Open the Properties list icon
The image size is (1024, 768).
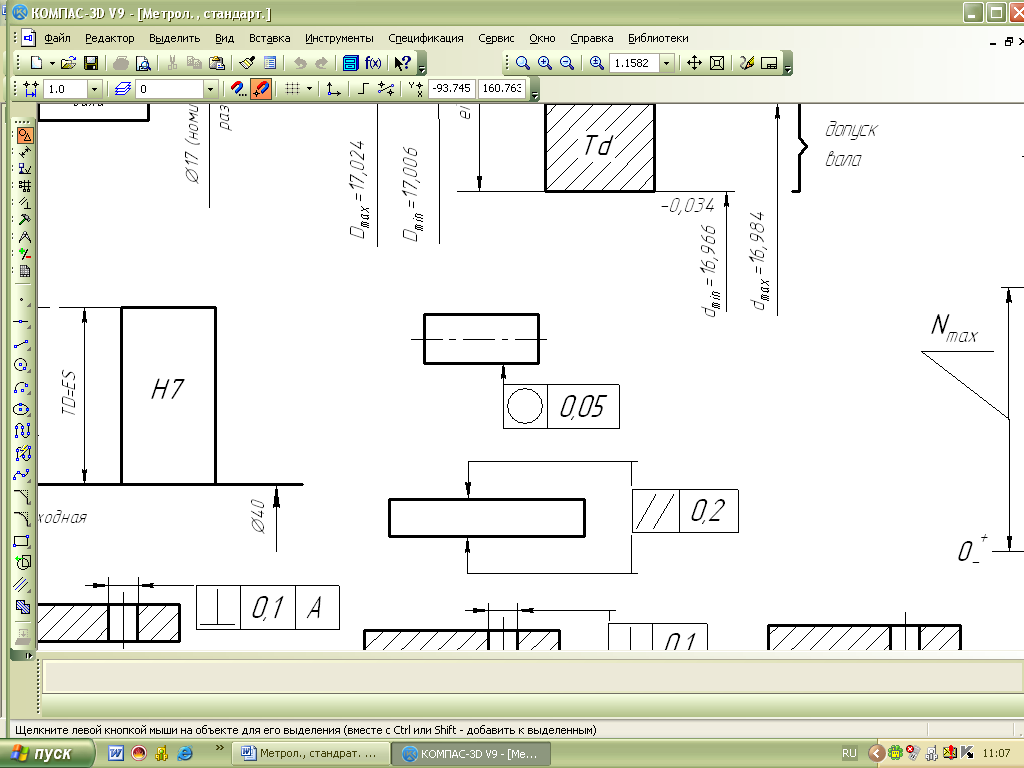[x=270, y=63]
